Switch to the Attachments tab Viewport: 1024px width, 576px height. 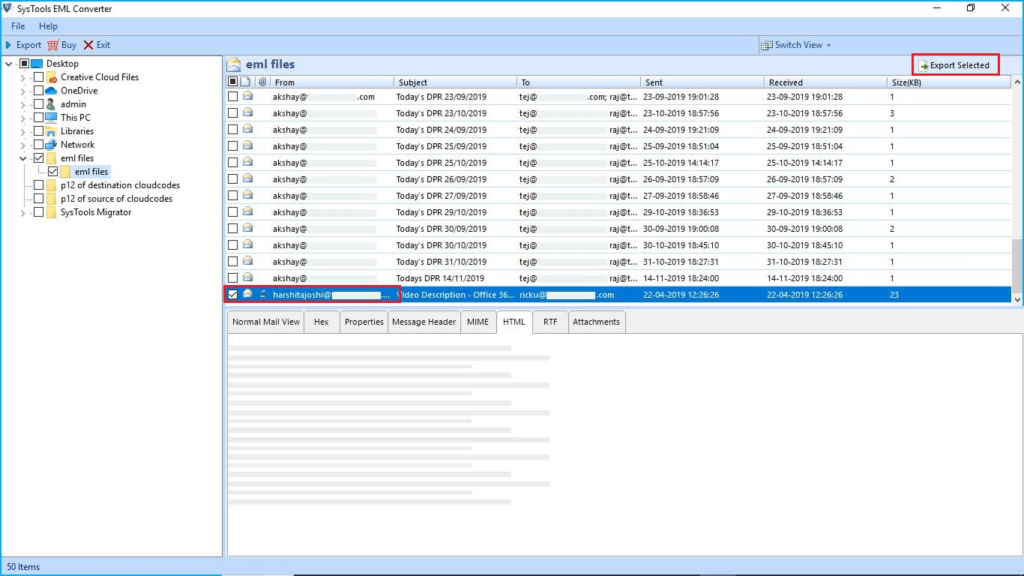pos(595,322)
